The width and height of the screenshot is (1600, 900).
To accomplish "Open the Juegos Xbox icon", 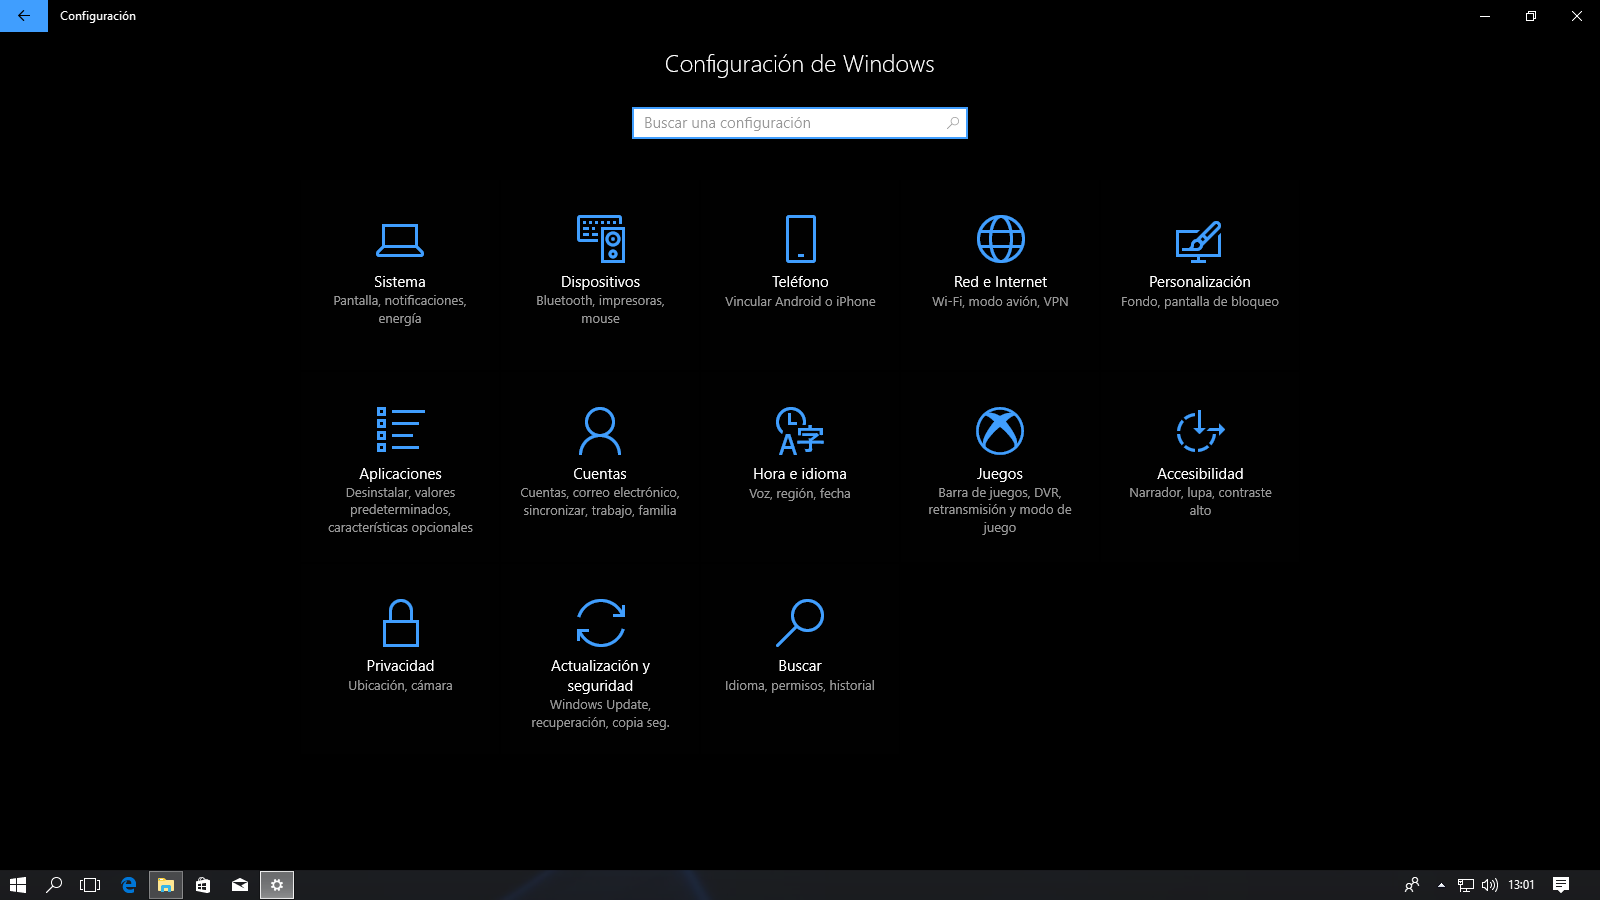I will pos(1000,431).
